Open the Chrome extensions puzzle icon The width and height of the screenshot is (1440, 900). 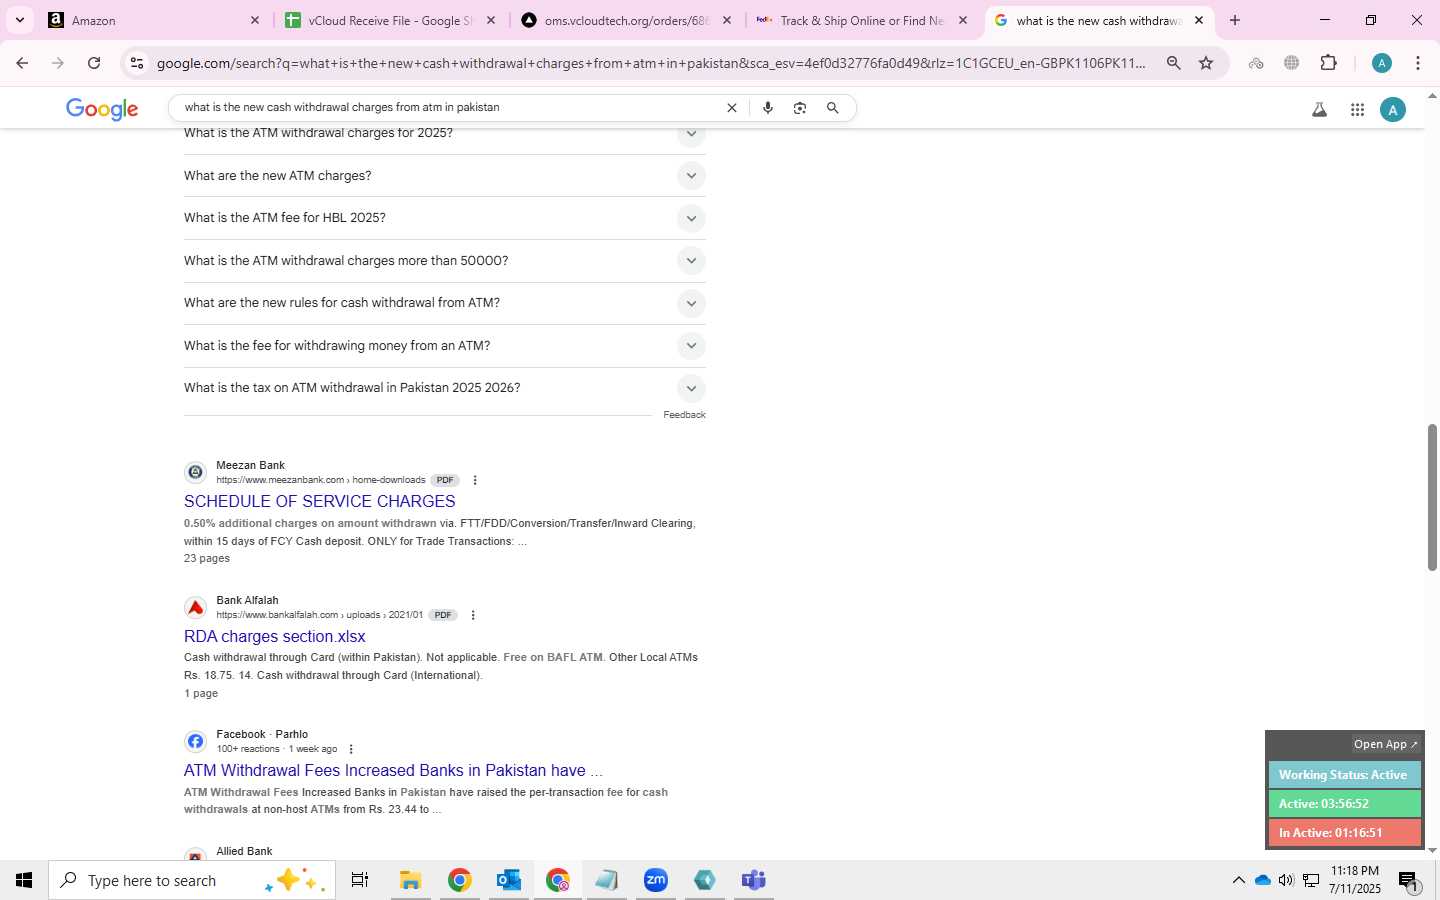(1328, 63)
